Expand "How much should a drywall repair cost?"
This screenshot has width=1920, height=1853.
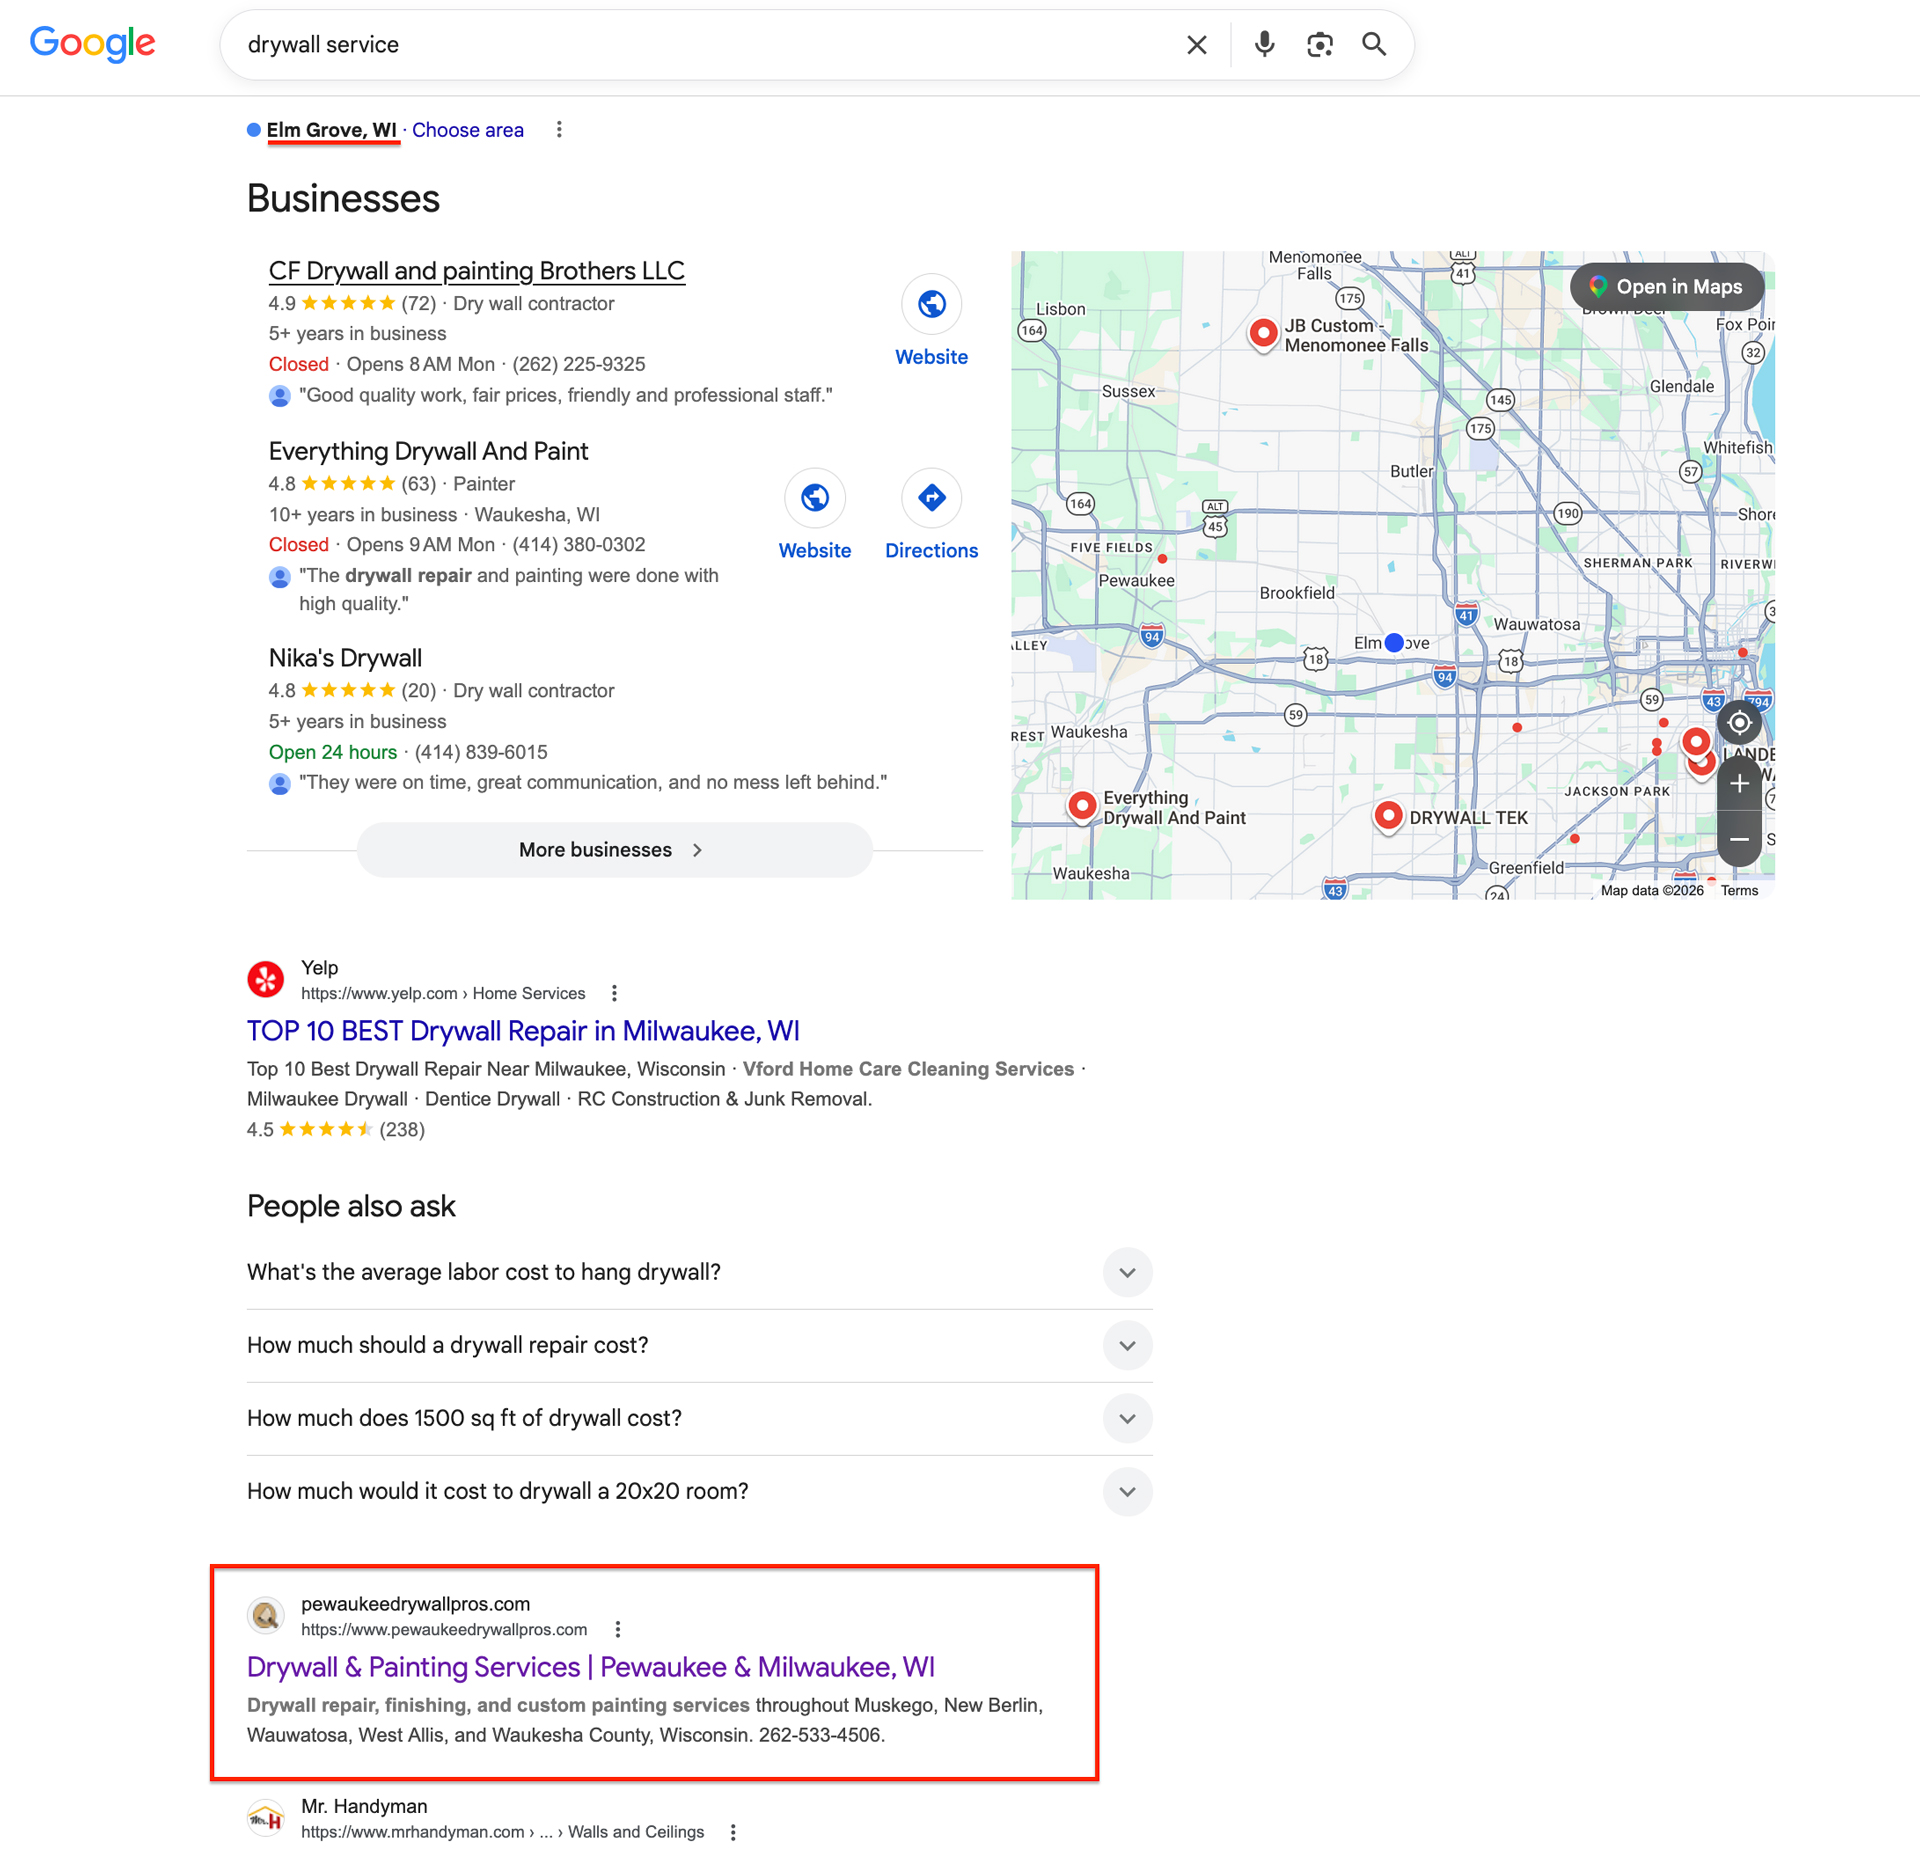click(699, 1346)
